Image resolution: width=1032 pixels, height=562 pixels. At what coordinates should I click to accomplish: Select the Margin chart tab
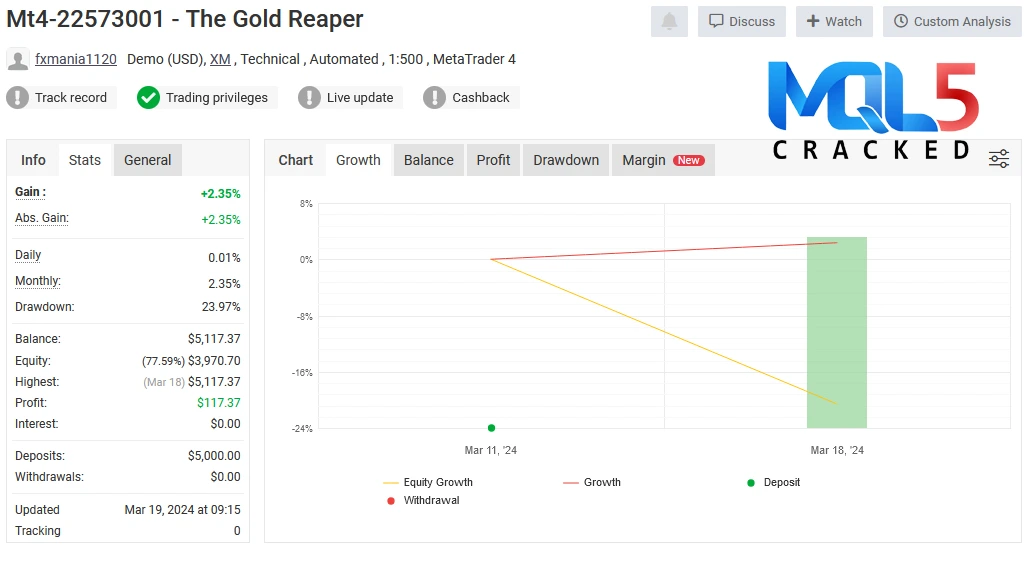pyautogui.click(x=663, y=160)
